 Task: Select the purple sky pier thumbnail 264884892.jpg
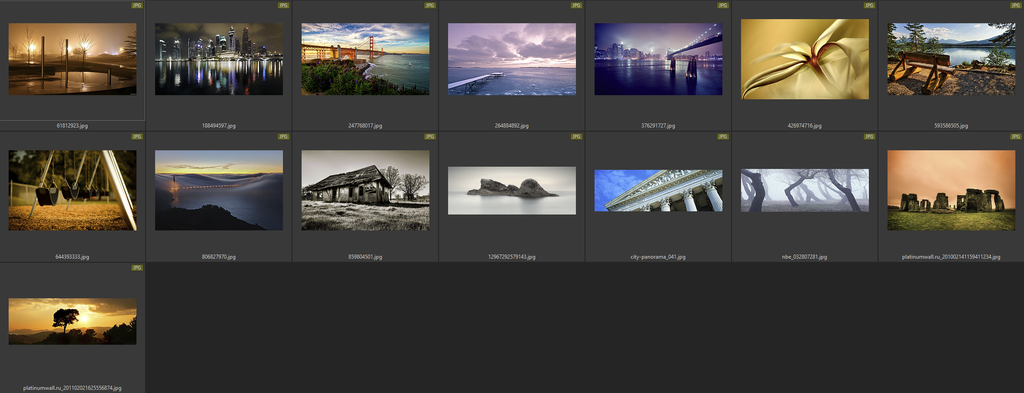[x=512, y=59]
